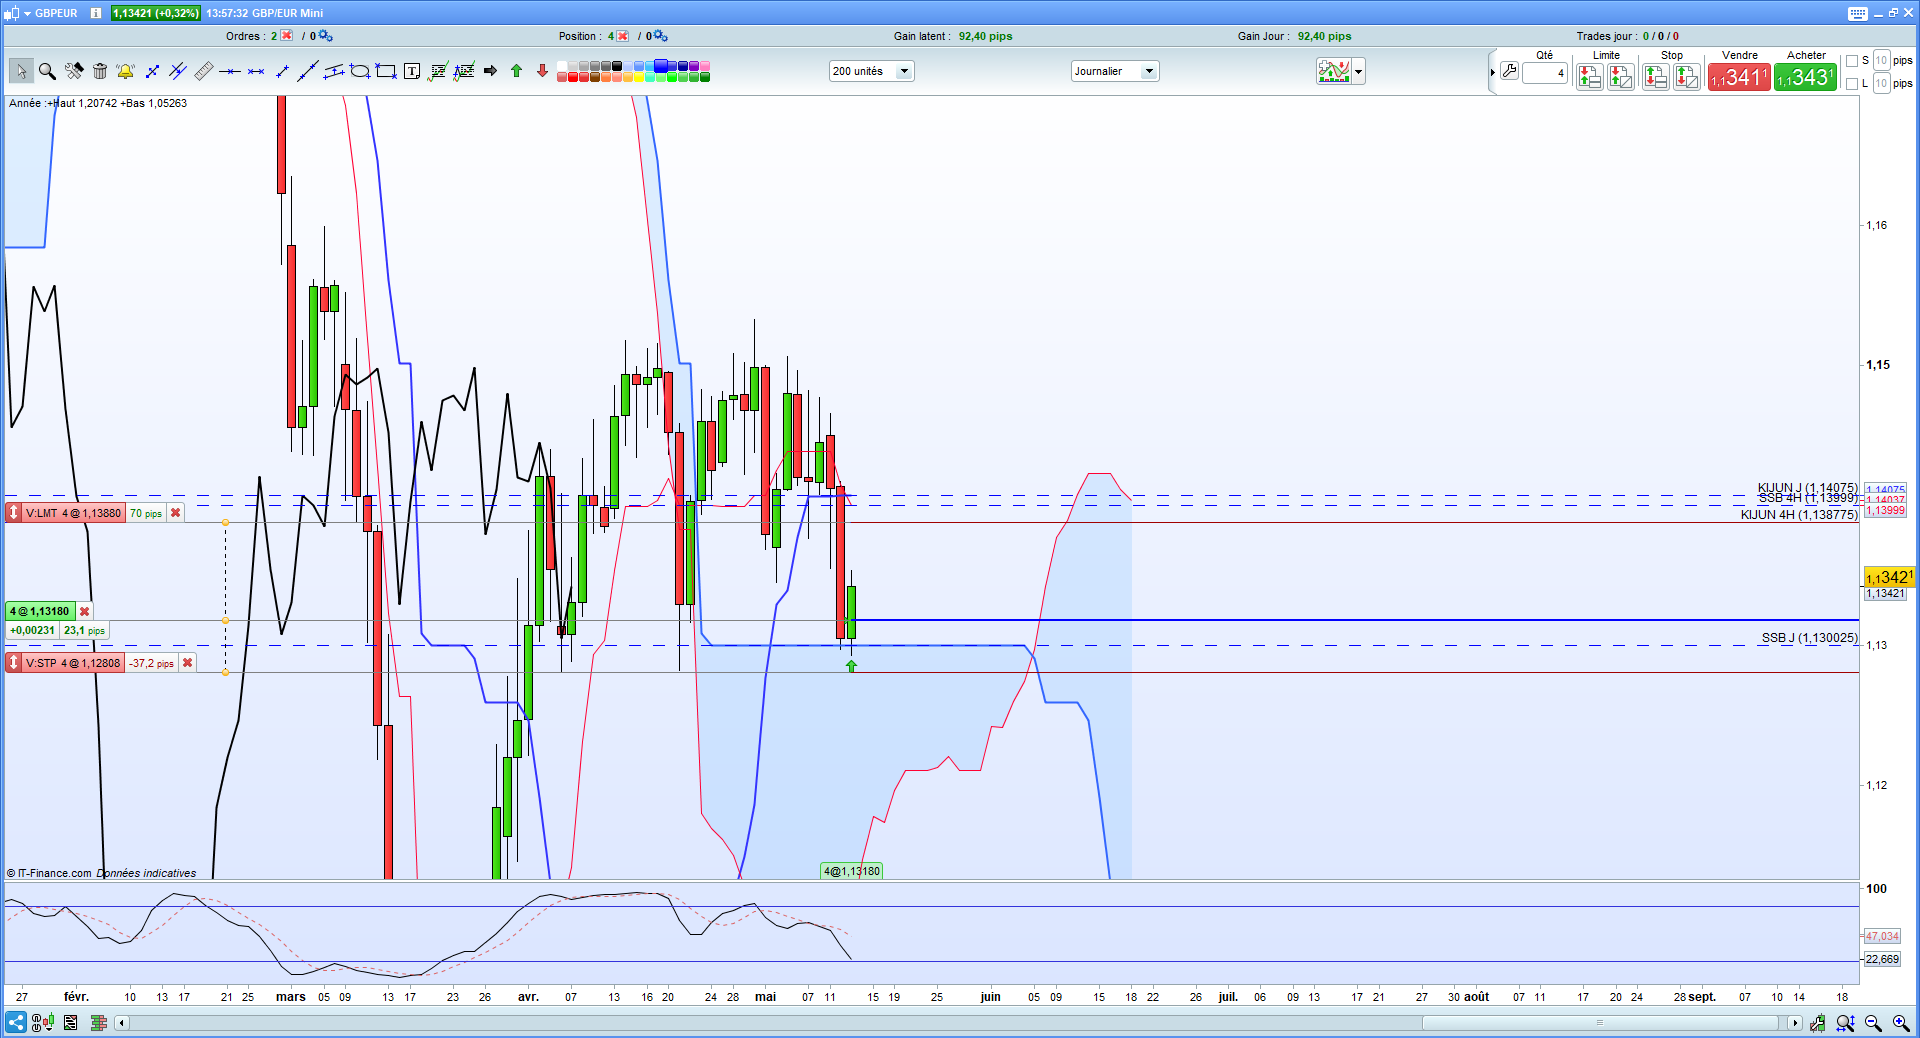This screenshot has width=1920, height=1038.
Task: Click the chart time scrollbar thumb
Action: (x=1600, y=1023)
